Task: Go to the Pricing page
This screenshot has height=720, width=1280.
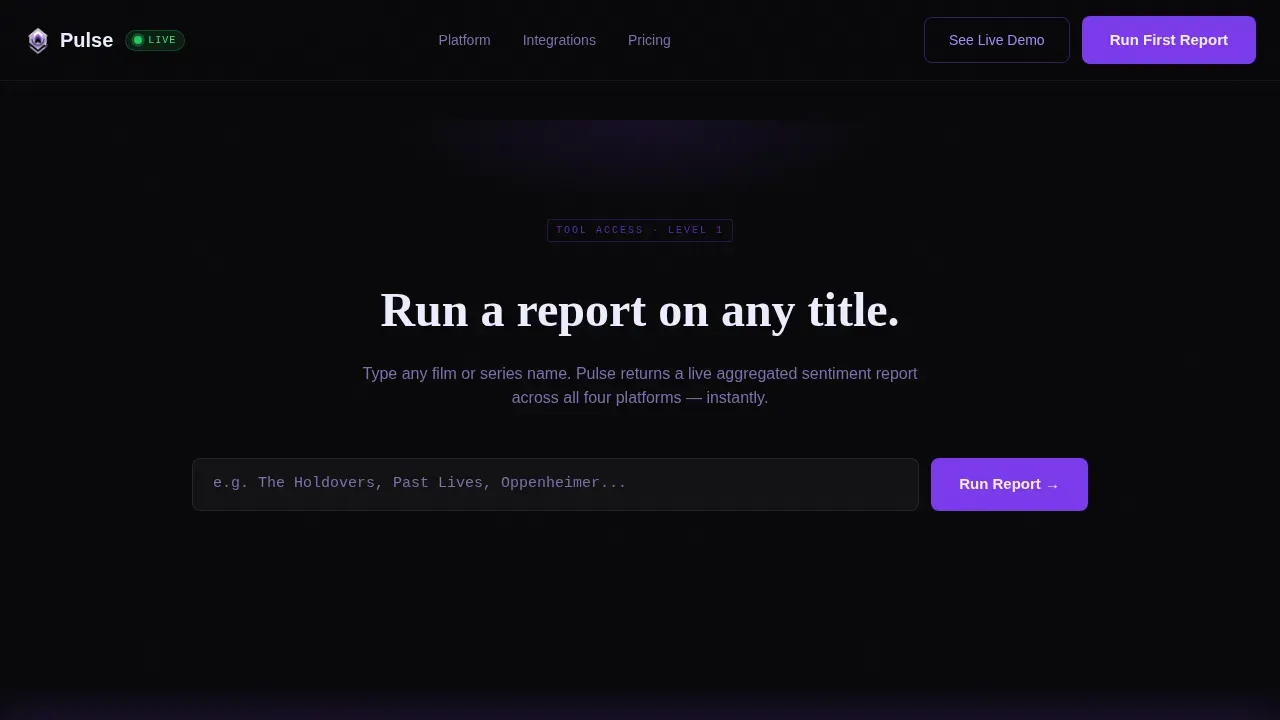Action: coord(649,40)
